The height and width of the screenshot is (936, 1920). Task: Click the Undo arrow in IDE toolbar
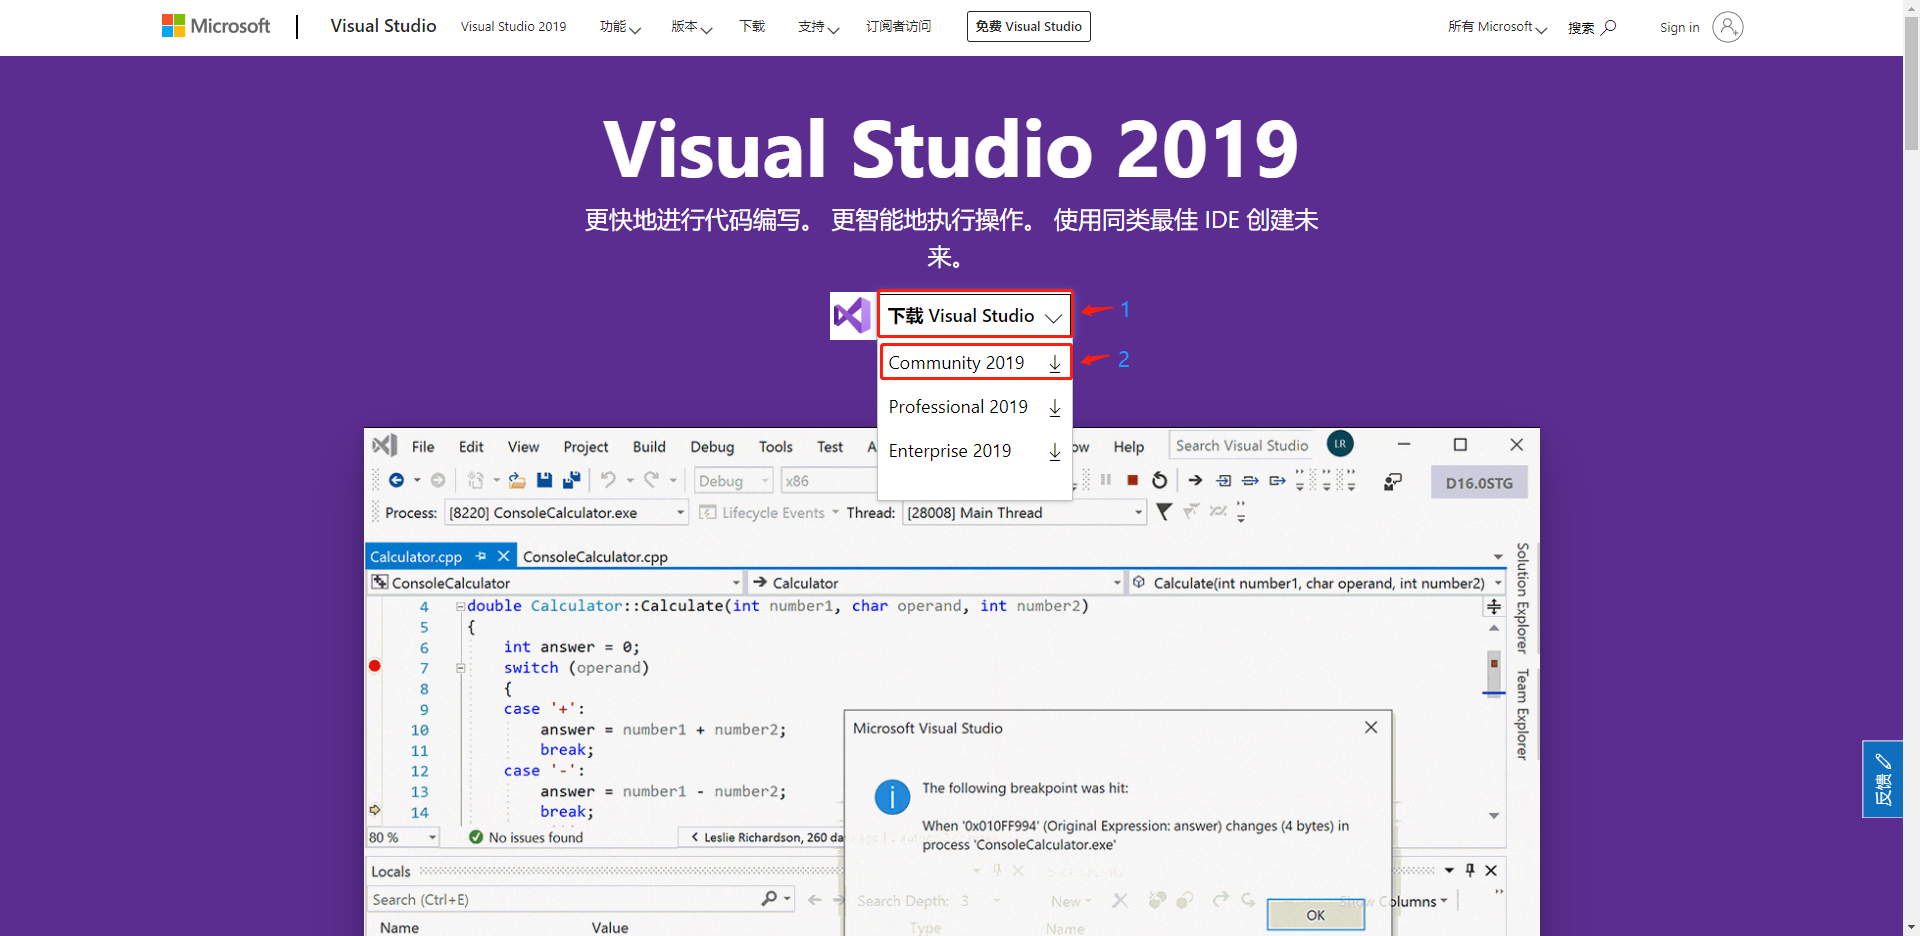pos(608,480)
